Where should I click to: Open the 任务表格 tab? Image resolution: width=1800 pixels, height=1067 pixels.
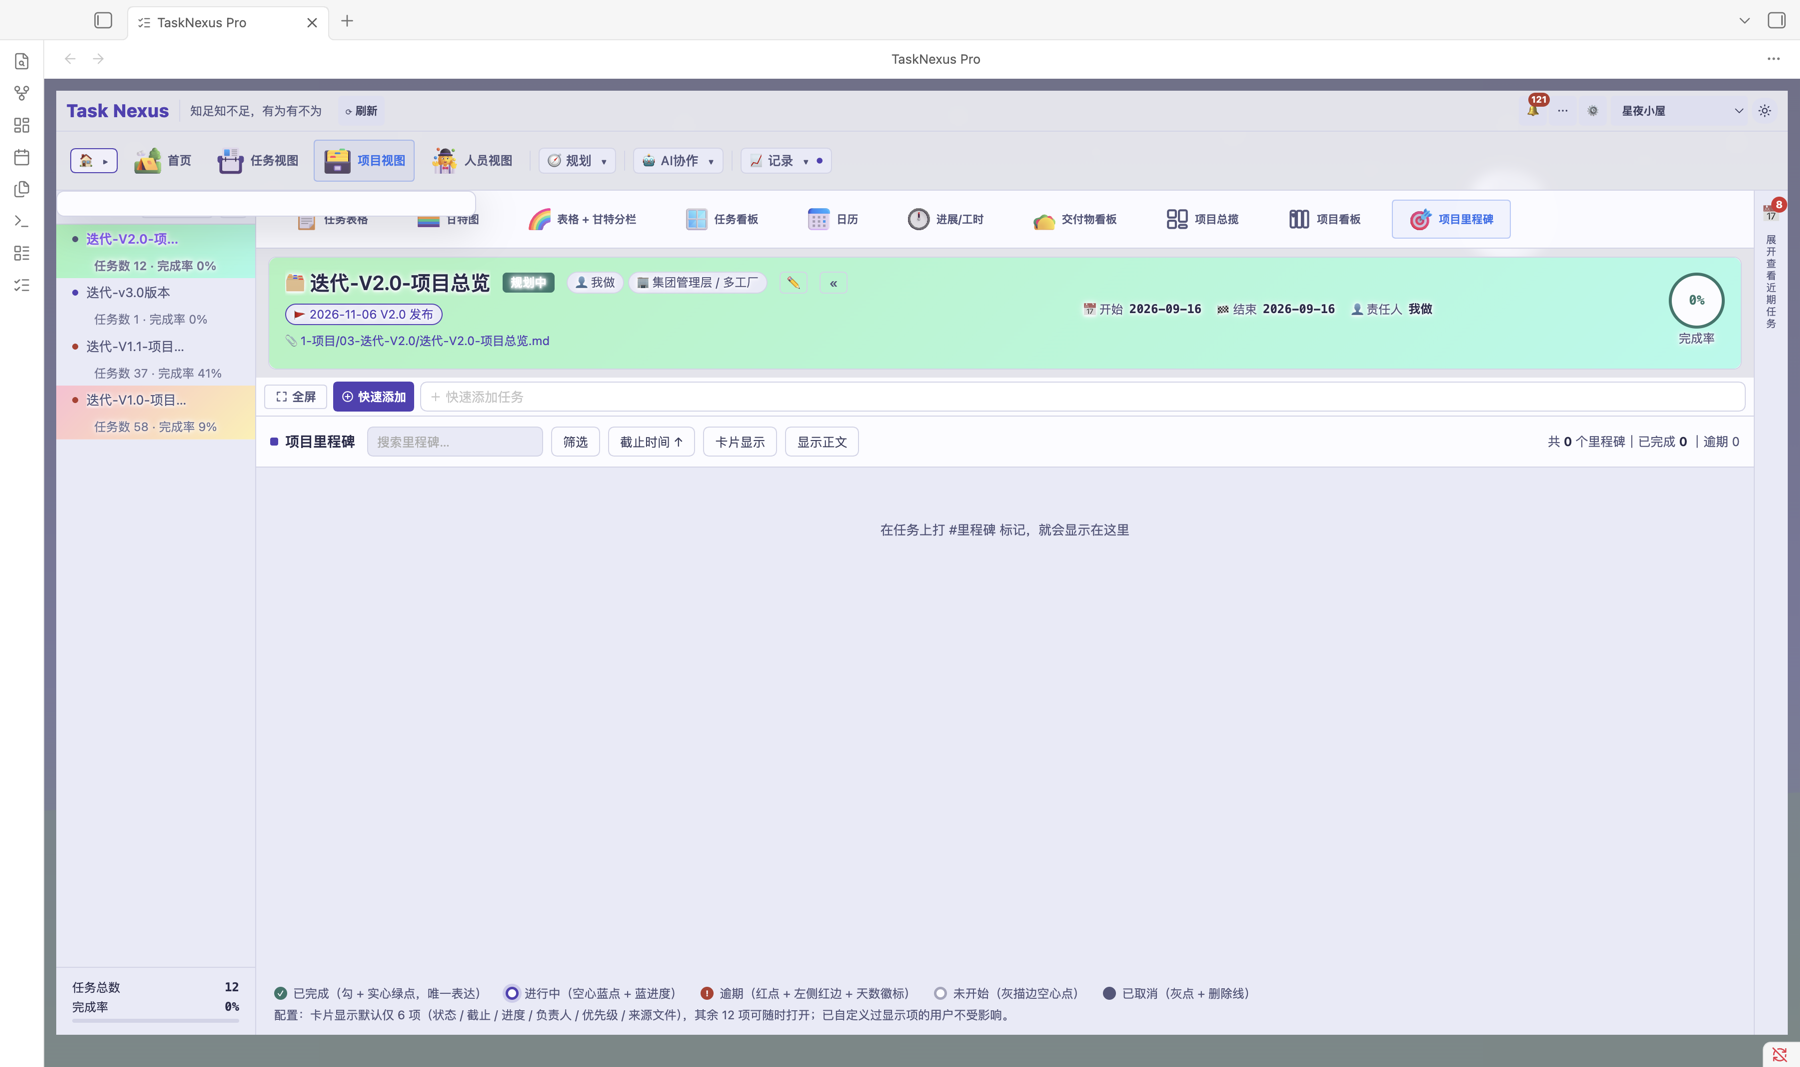333,220
